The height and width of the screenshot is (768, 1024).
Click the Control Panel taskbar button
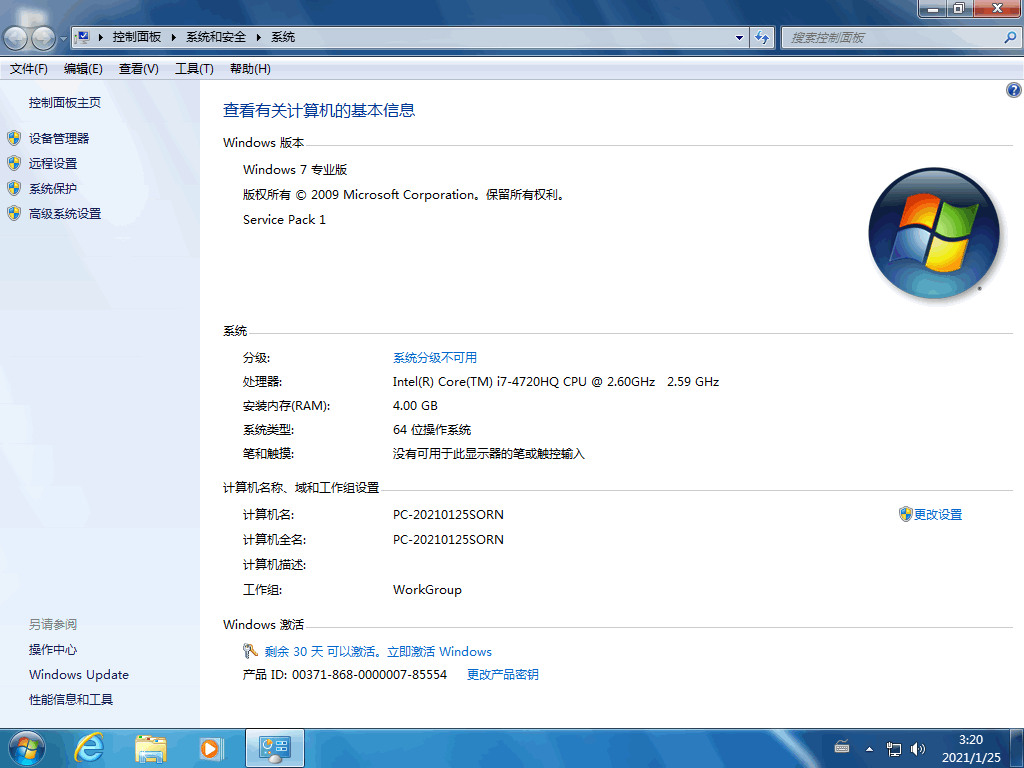pyautogui.click(x=275, y=748)
